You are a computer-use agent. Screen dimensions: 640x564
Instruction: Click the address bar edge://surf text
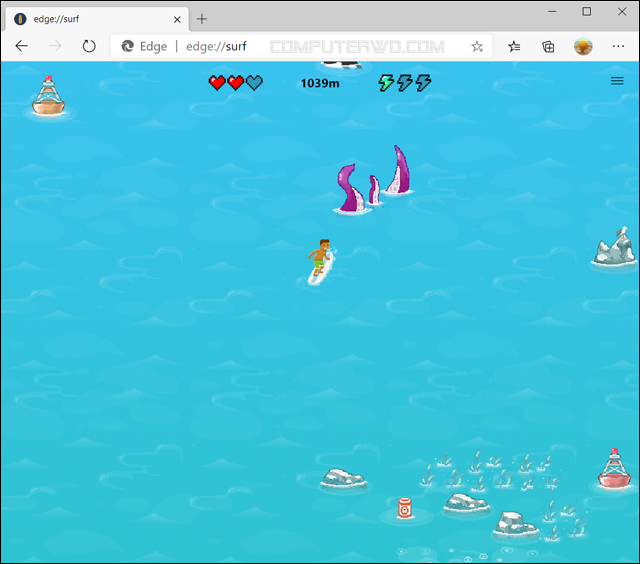[216, 47]
